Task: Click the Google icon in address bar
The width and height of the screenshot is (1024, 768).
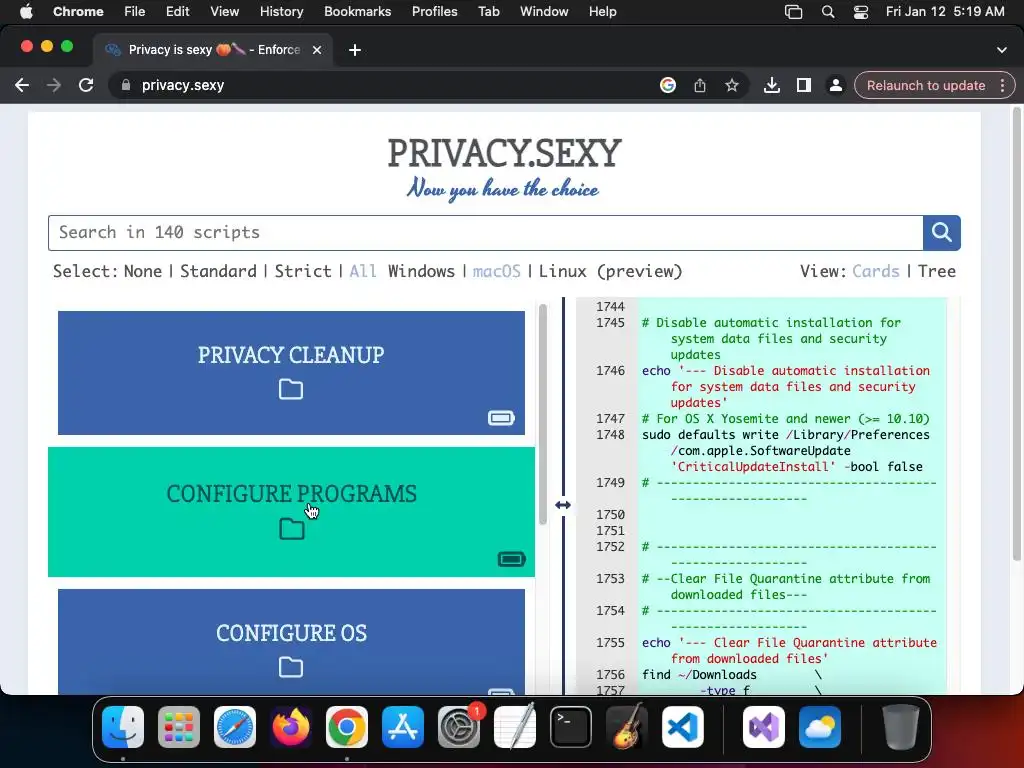Action: click(x=667, y=86)
